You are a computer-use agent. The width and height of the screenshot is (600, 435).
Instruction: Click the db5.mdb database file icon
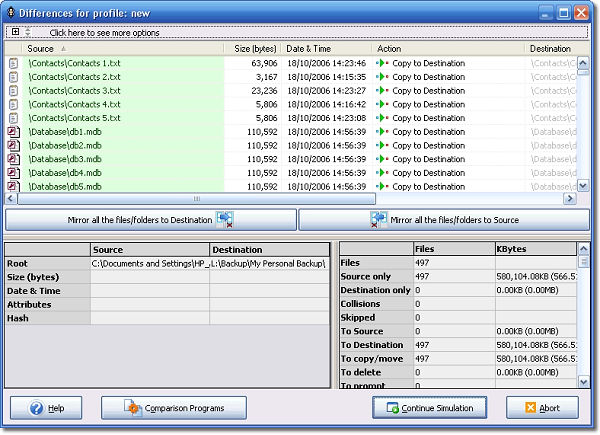[x=14, y=186]
